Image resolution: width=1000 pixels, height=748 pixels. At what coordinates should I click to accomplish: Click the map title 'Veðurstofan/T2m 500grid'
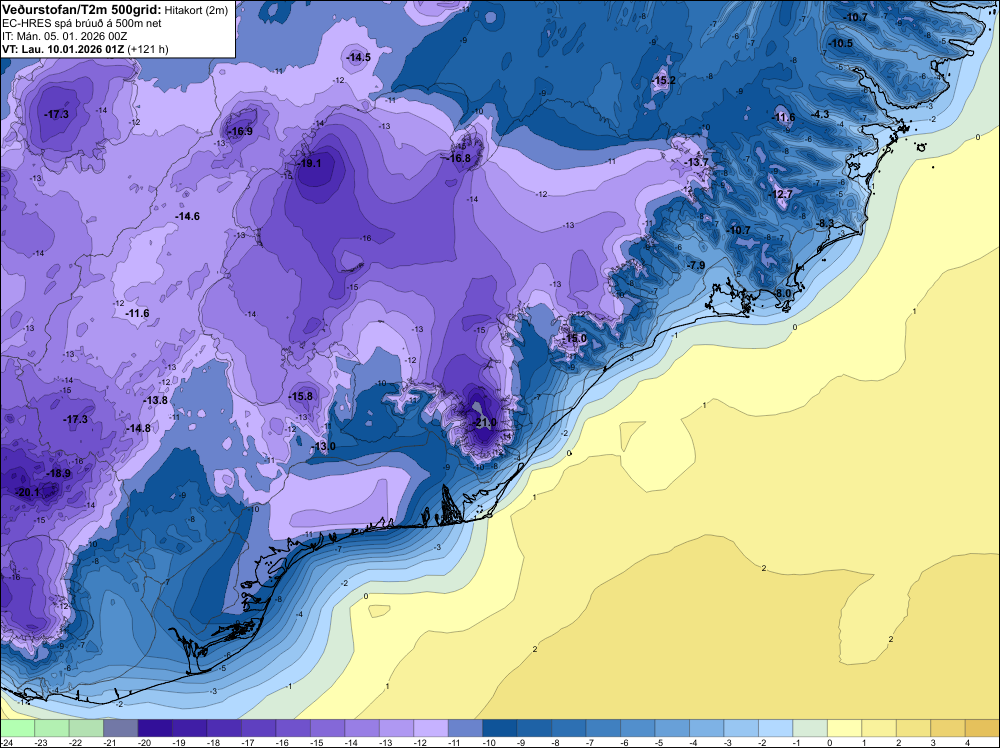pos(82,10)
